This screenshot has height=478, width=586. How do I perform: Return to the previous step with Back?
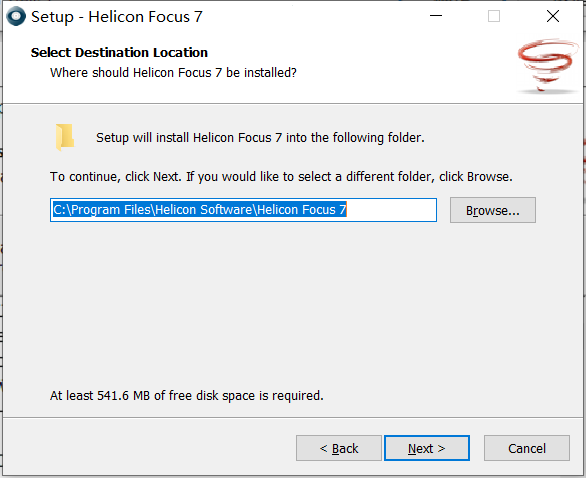point(339,448)
